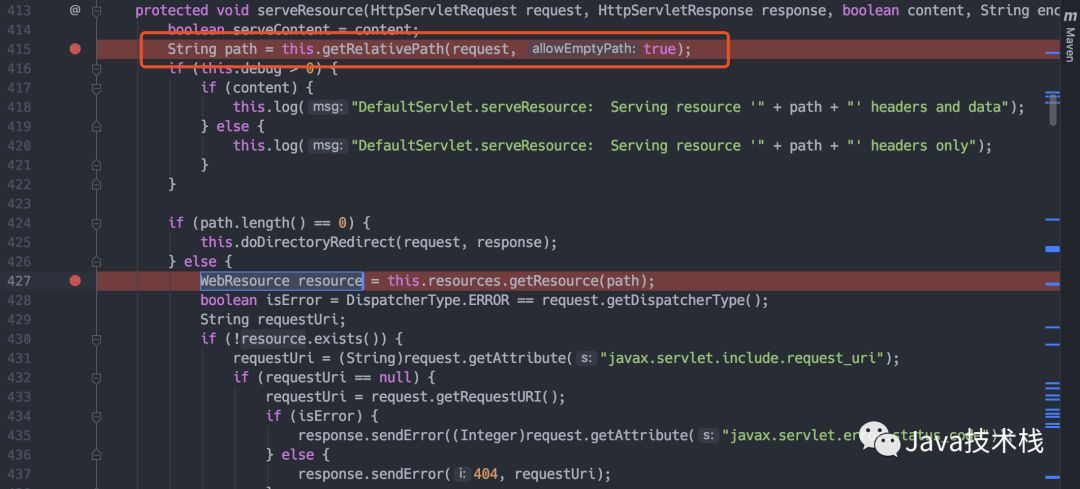Viewport: 1080px width, 489px height.
Task: Collapse the requestUri null check on line 432
Action: tap(97, 377)
